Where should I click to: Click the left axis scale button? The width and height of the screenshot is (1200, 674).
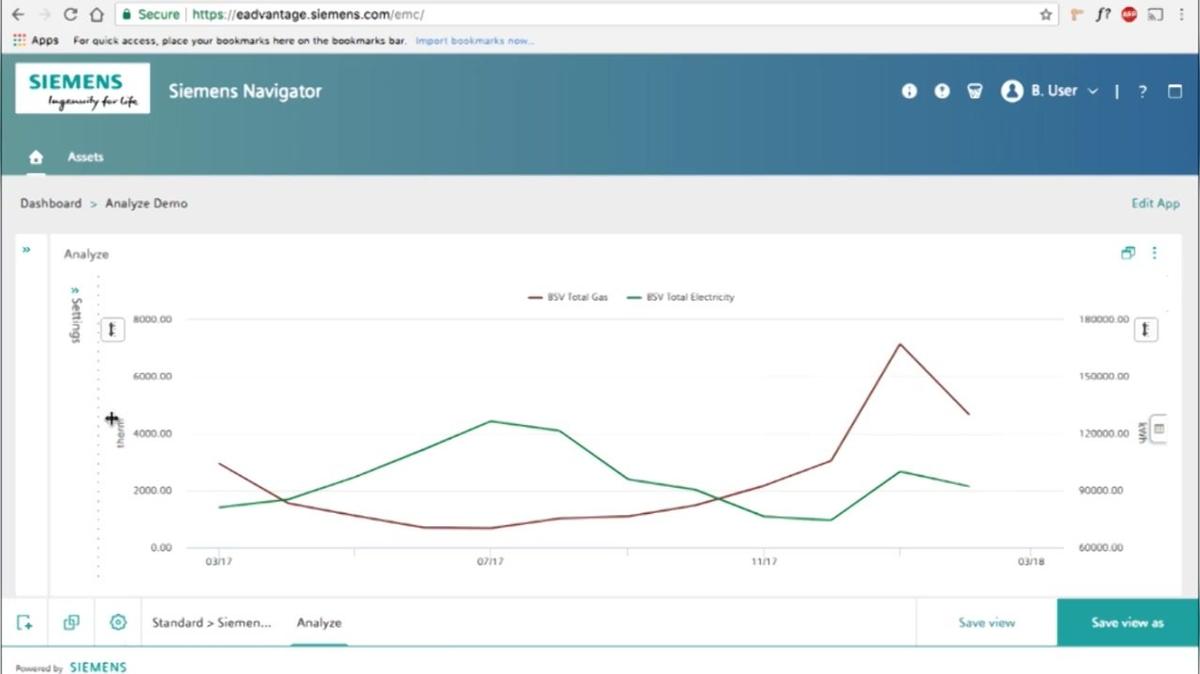(113, 329)
